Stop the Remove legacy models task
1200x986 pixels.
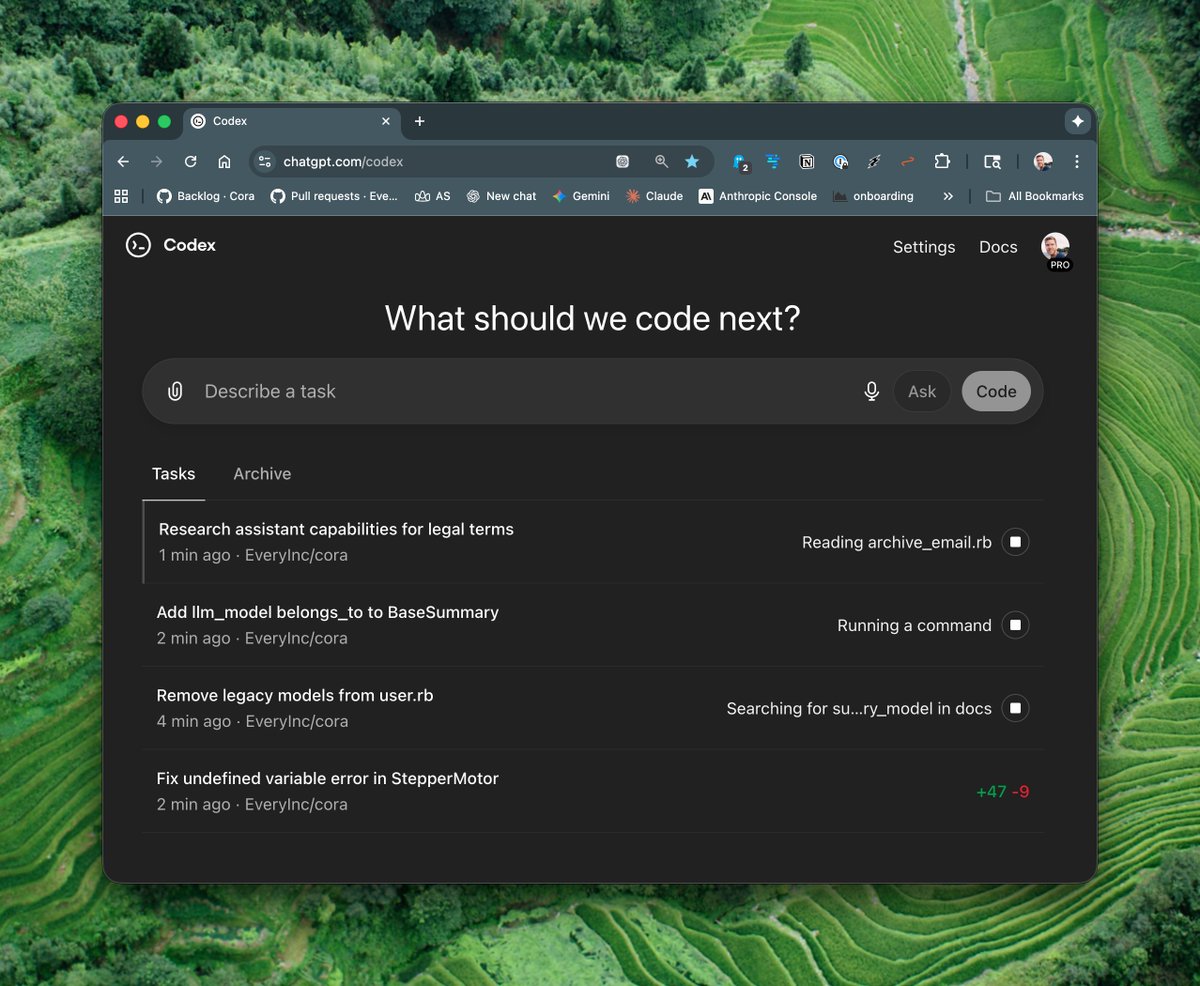(1015, 708)
